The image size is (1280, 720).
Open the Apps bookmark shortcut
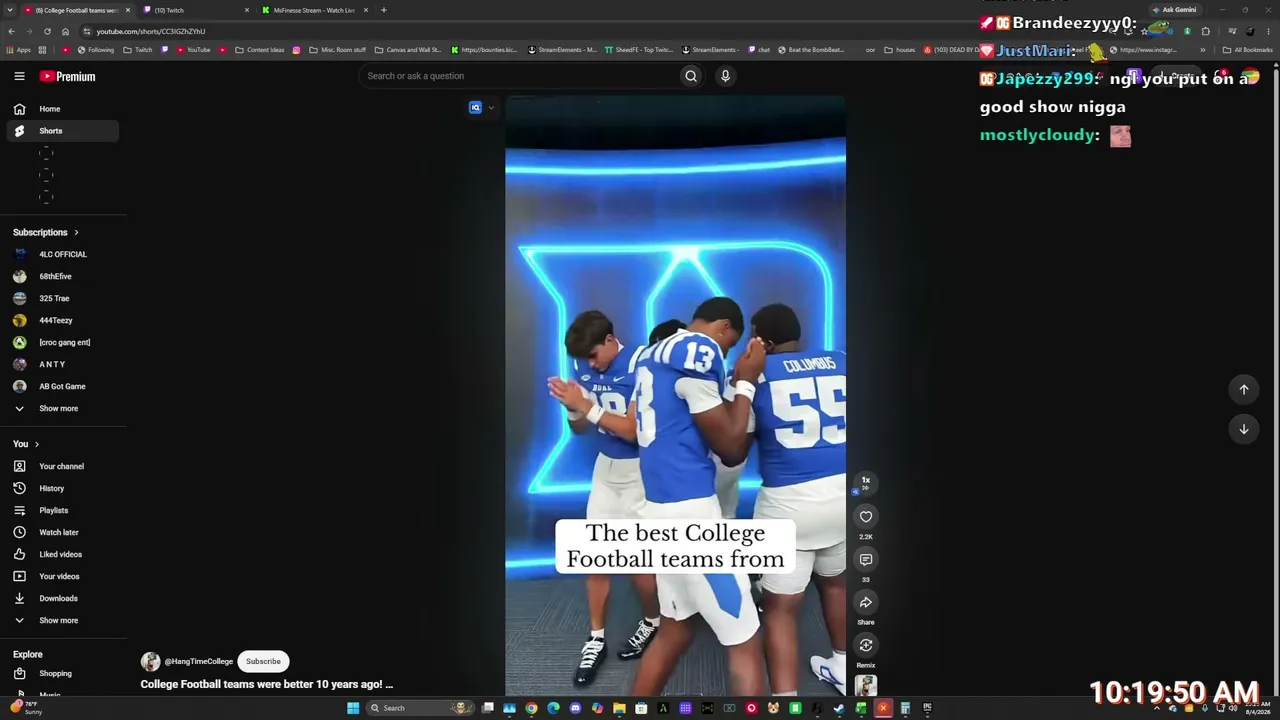coord(18,50)
